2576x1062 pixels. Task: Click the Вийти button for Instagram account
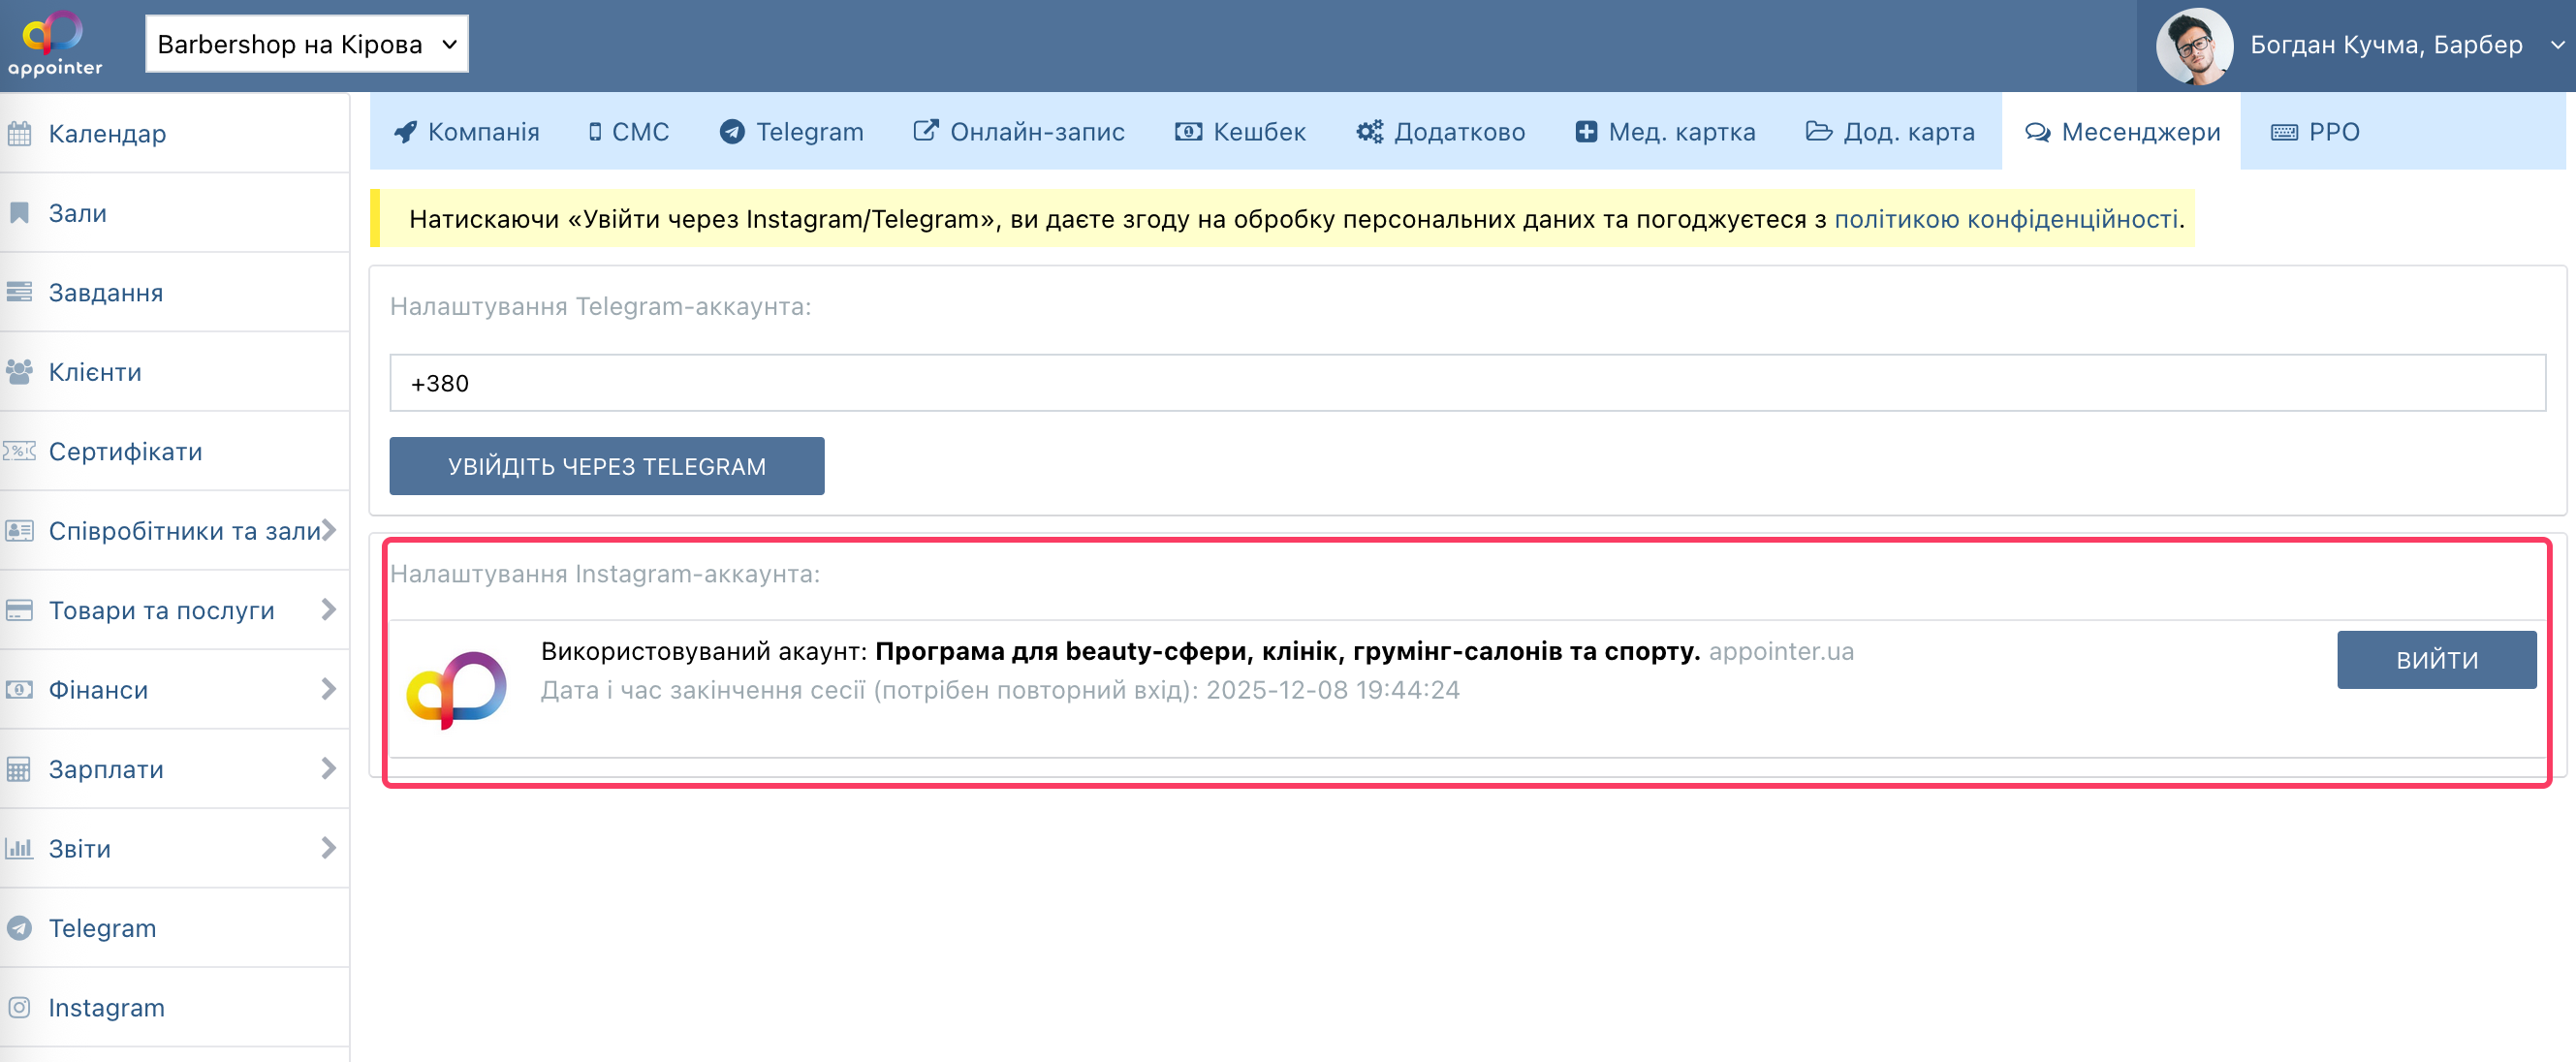tap(2435, 660)
